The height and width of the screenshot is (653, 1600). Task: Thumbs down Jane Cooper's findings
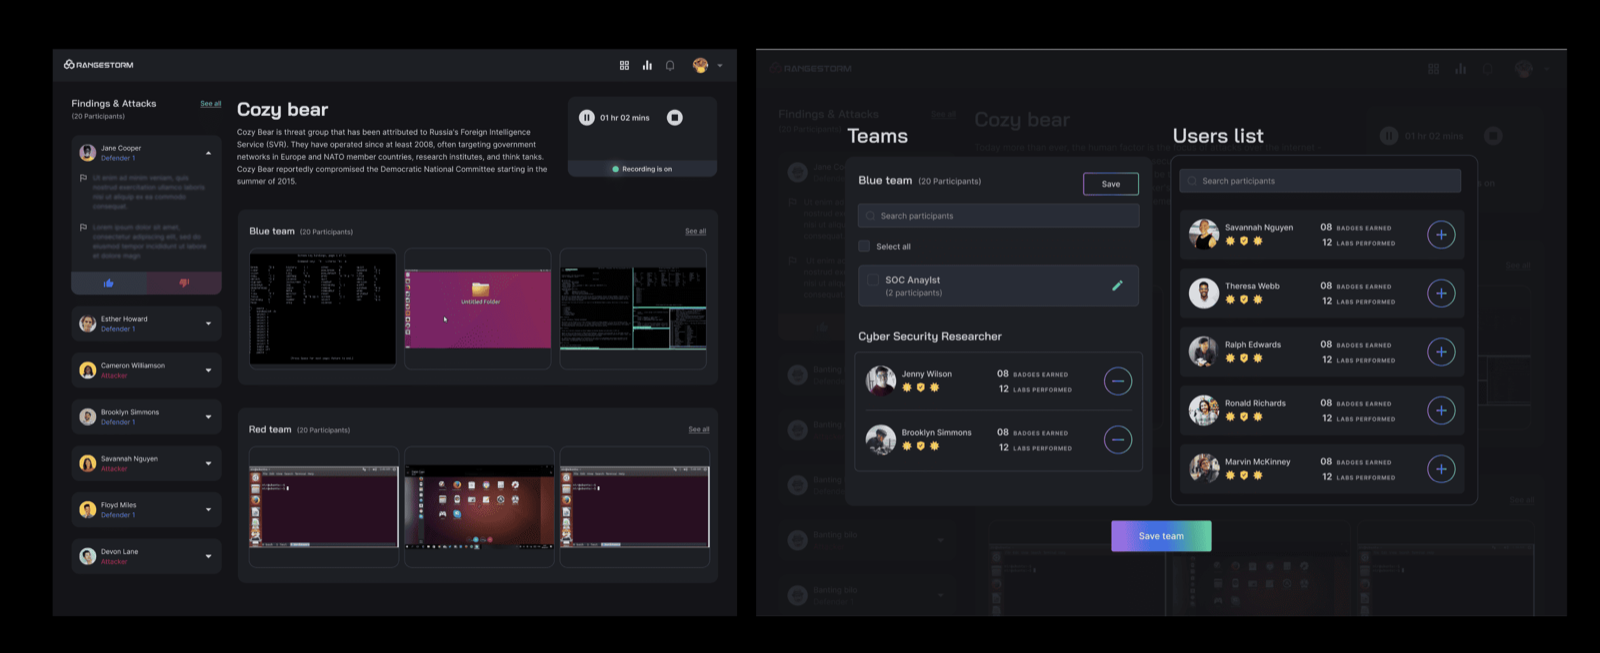[x=184, y=283]
